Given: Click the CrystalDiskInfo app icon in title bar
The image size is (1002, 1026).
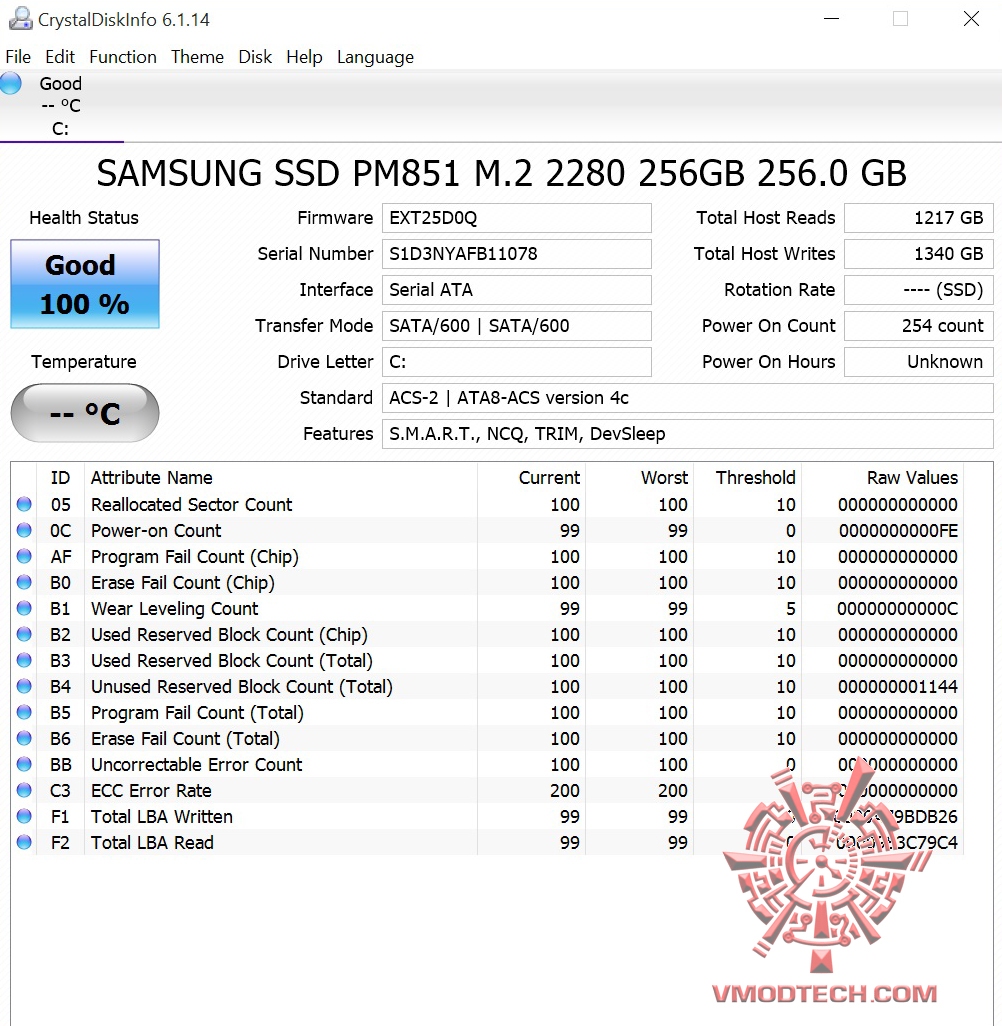Looking at the screenshot, I should [20, 19].
